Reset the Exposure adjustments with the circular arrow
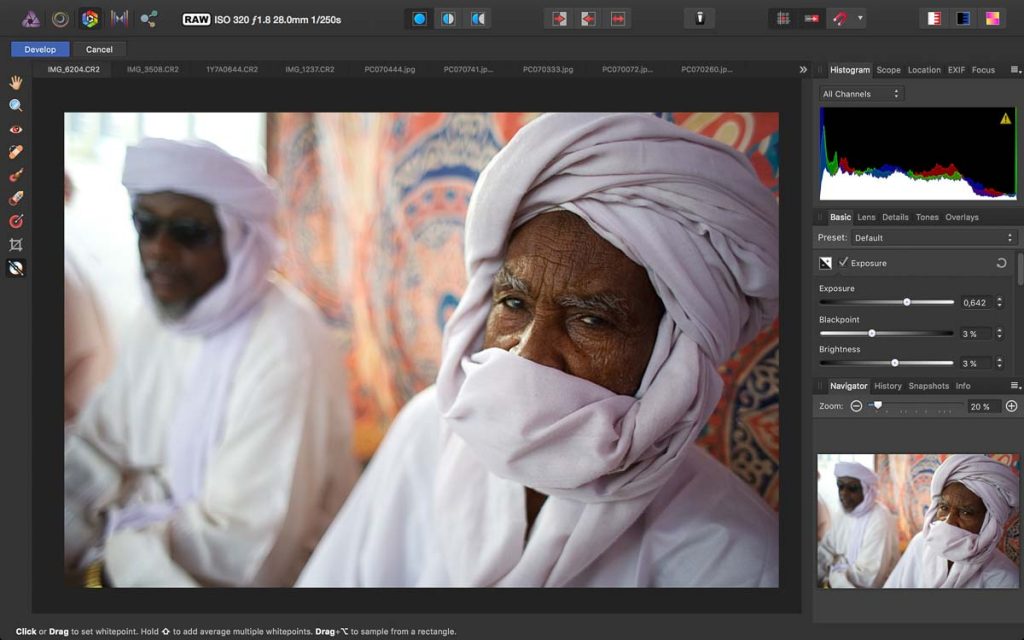This screenshot has width=1024, height=640. tap(1001, 263)
